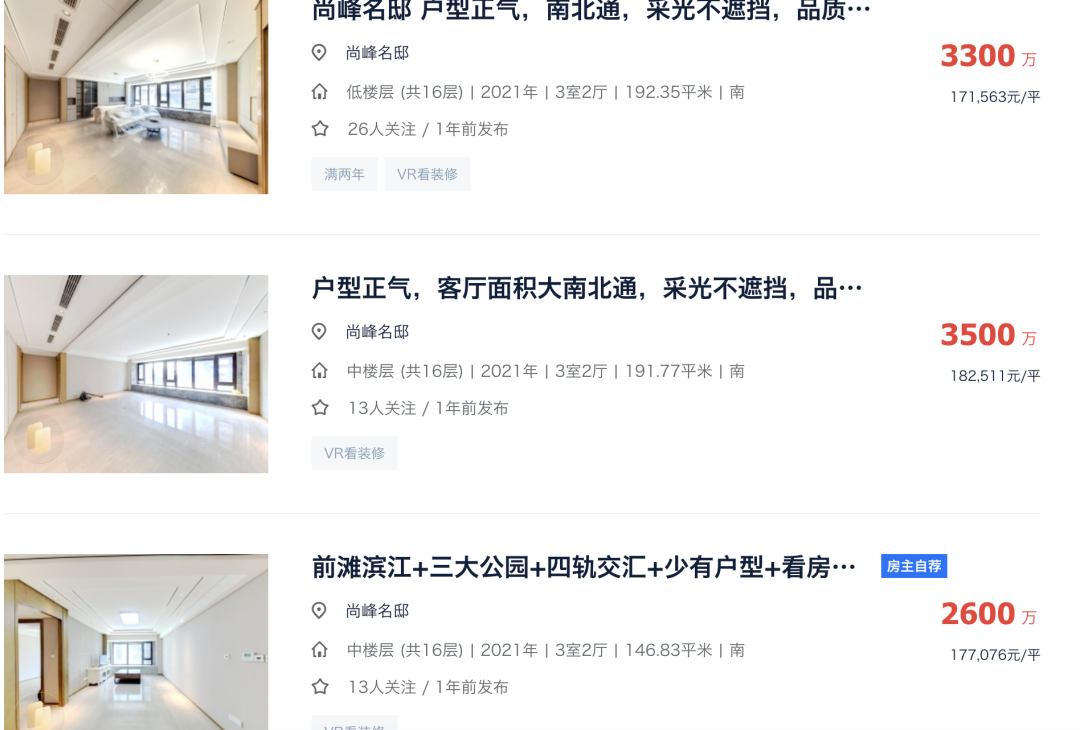Click the house icon beside 192.35平米 details

click(320, 92)
